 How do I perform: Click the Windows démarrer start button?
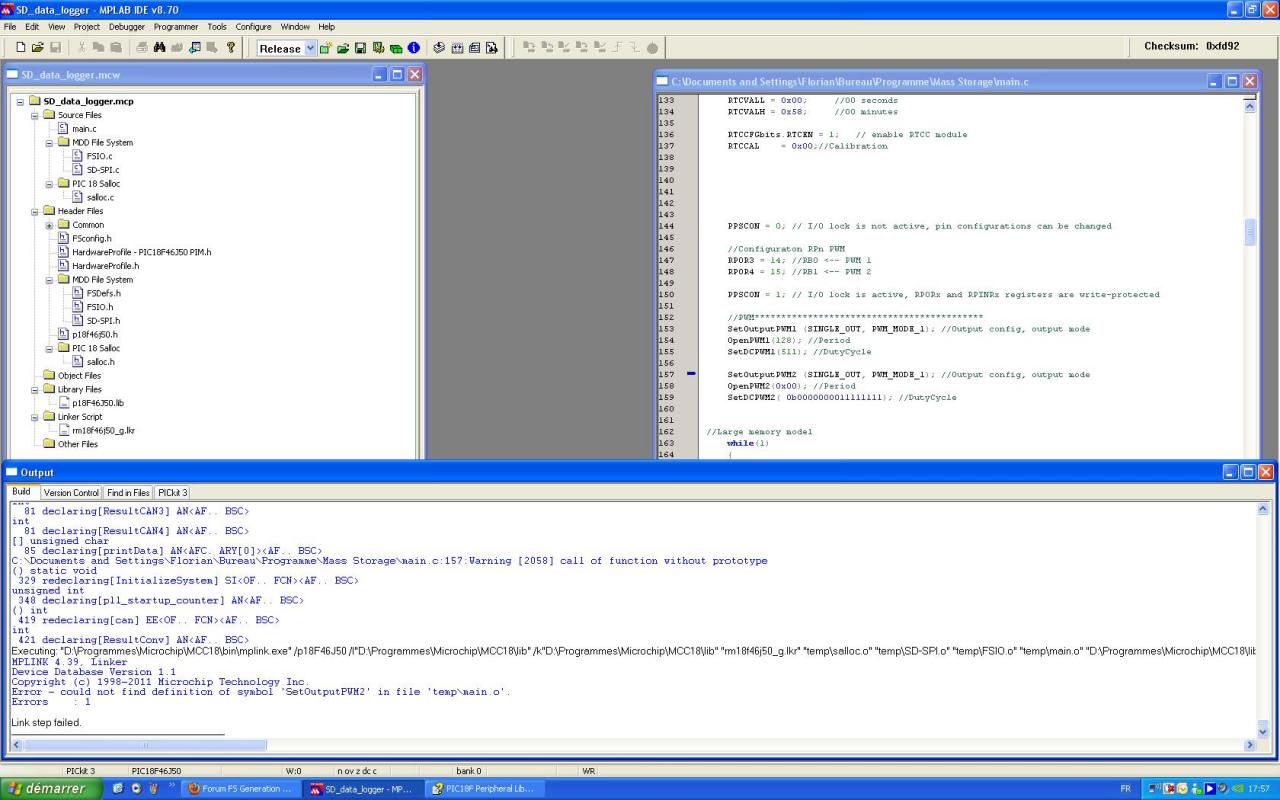pyautogui.click(x=50, y=789)
